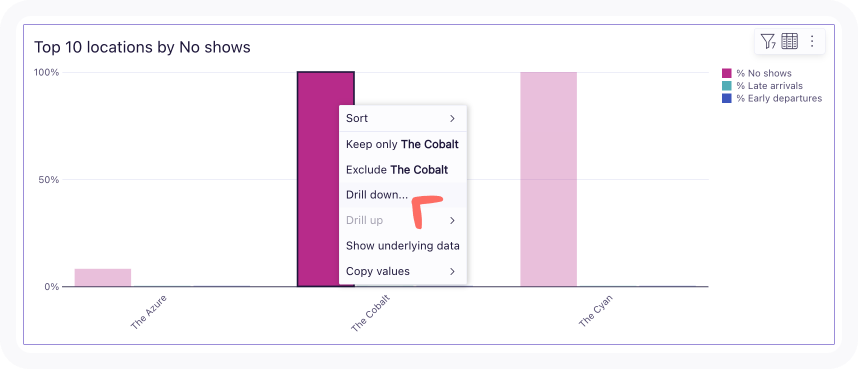Select Drill down... menu entry
The image size is (858, 369).
[403, 195]
